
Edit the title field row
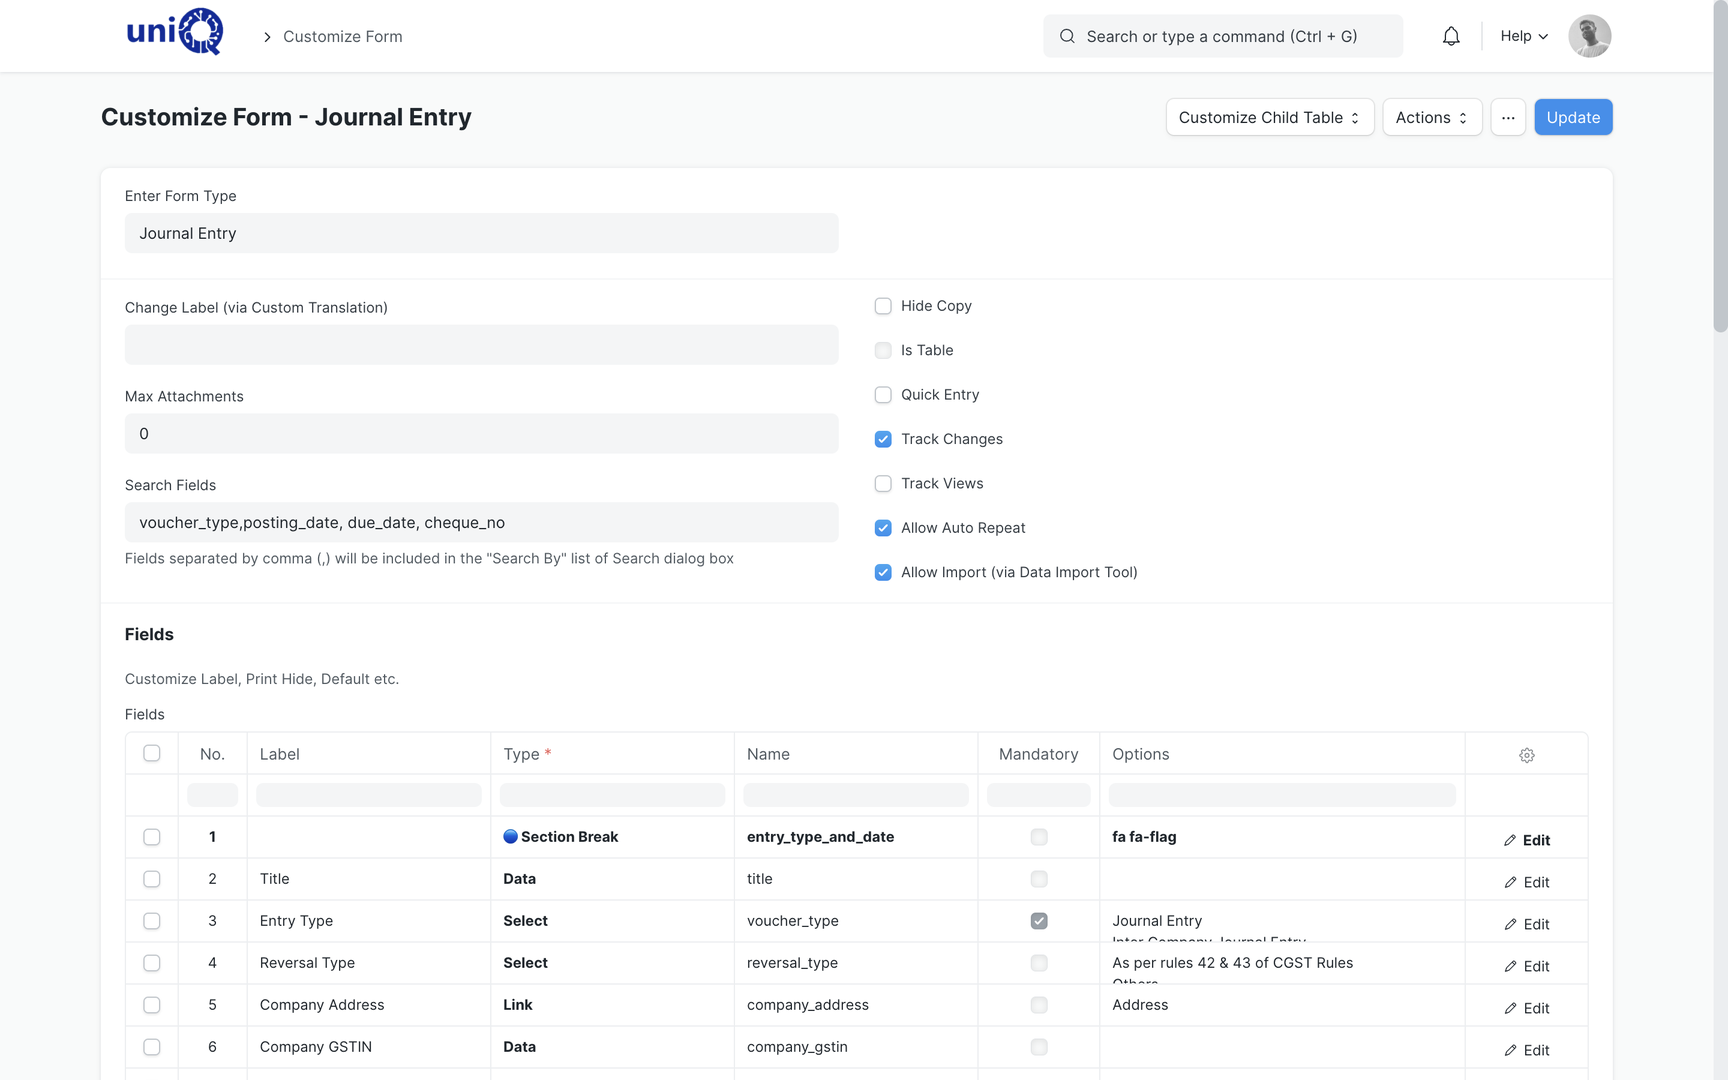[x=1526, y=882]
